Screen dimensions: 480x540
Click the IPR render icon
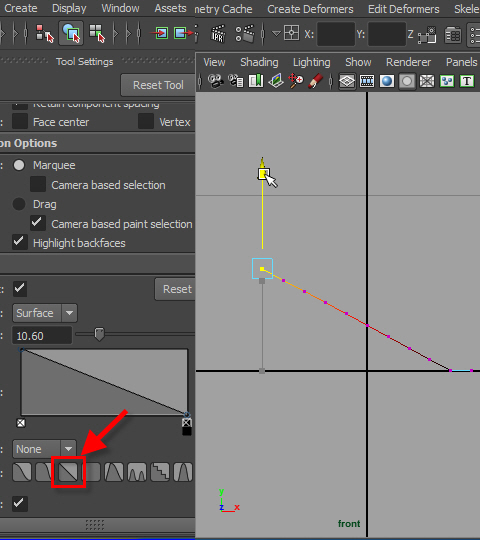click(218, 34)
